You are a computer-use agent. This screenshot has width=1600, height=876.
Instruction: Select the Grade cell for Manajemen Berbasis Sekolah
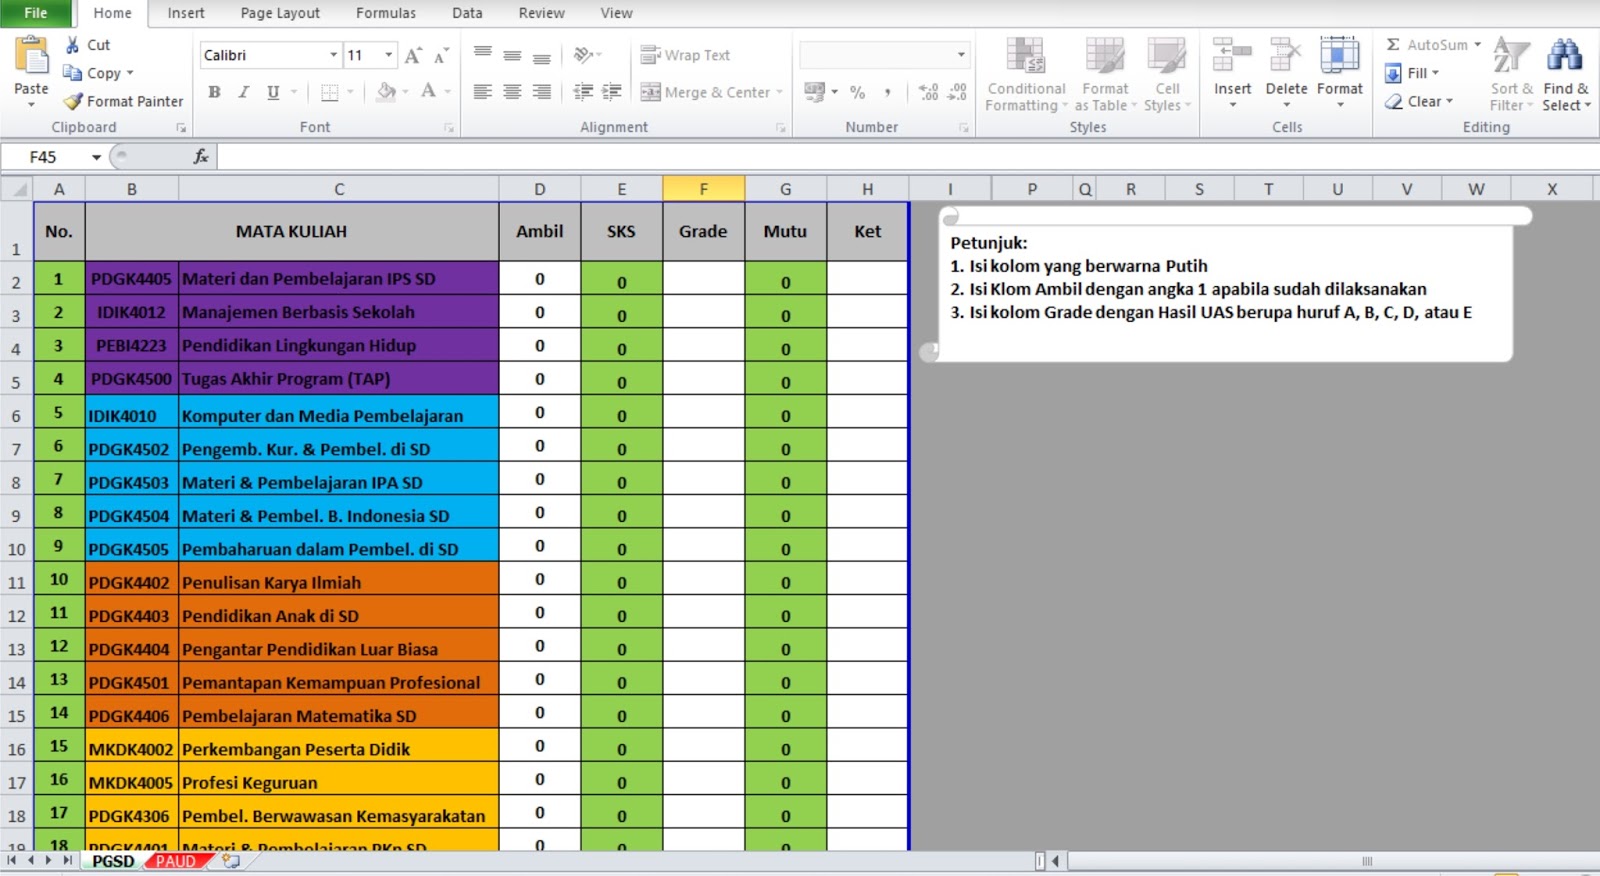click(x=703, y=312)
